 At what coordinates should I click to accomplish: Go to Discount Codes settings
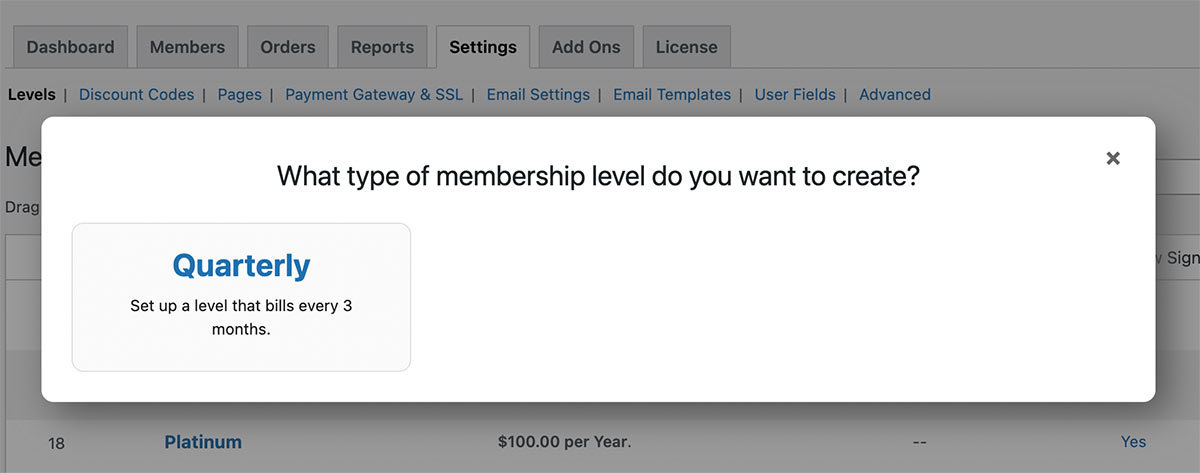click(x=136, y=95)
